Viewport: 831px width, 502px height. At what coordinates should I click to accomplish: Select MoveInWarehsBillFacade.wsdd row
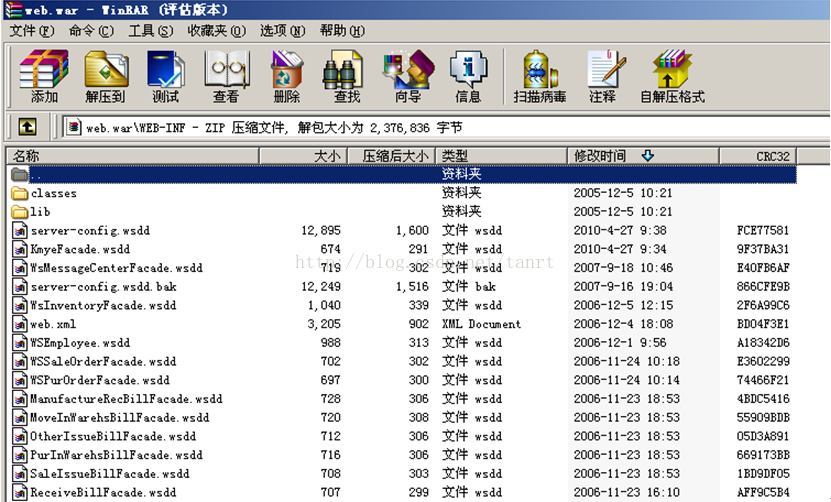[401, 418]
